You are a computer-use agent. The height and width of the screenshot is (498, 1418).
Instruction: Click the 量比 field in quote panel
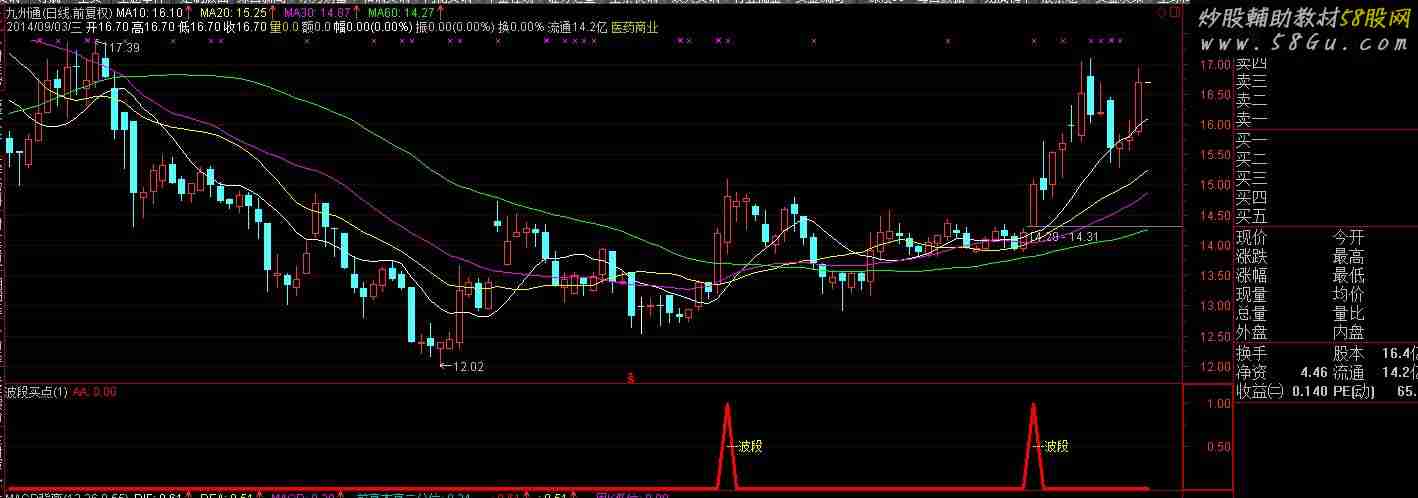click(x=1349, y=314)
